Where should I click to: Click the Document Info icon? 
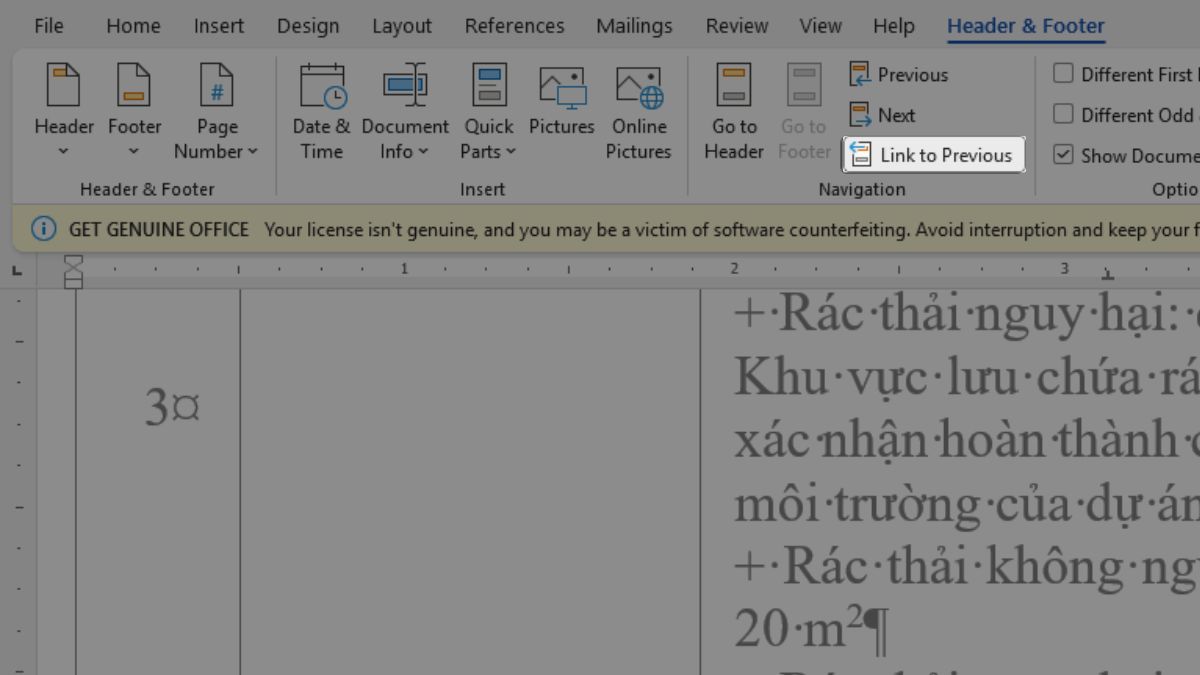point(405,86)
